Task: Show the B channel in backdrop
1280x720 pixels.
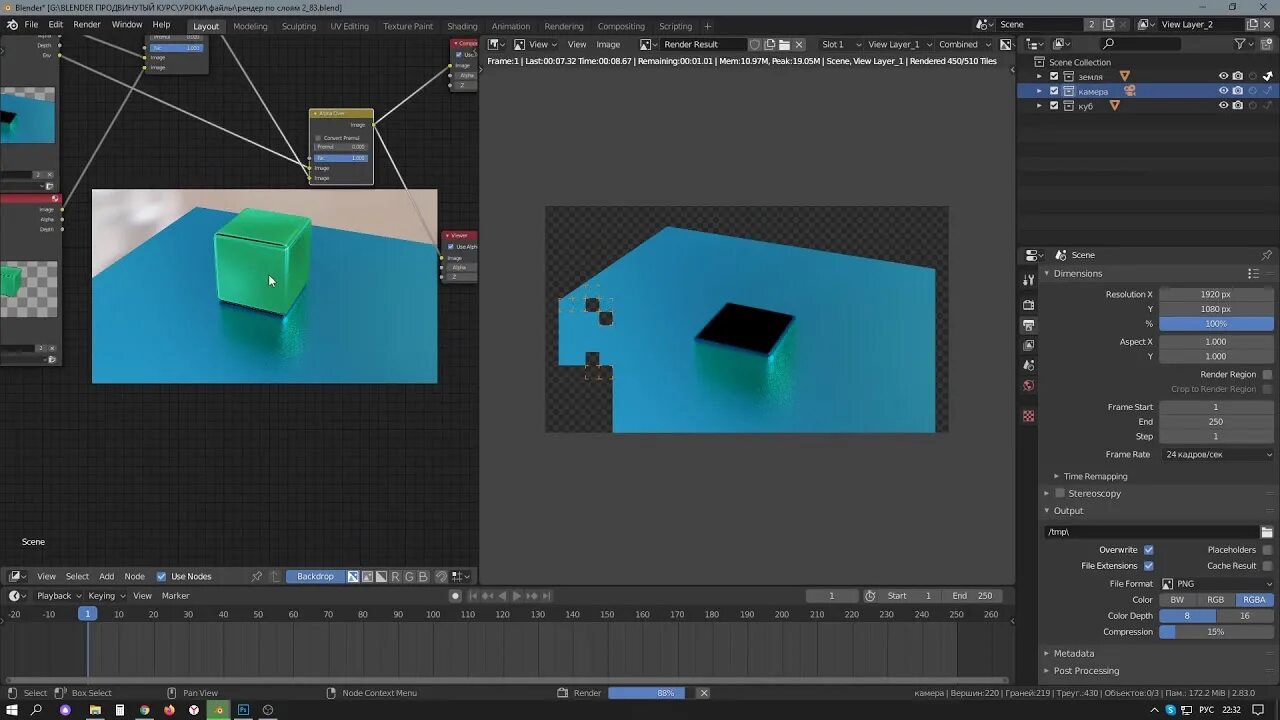Action: click(x=423, y=576)
